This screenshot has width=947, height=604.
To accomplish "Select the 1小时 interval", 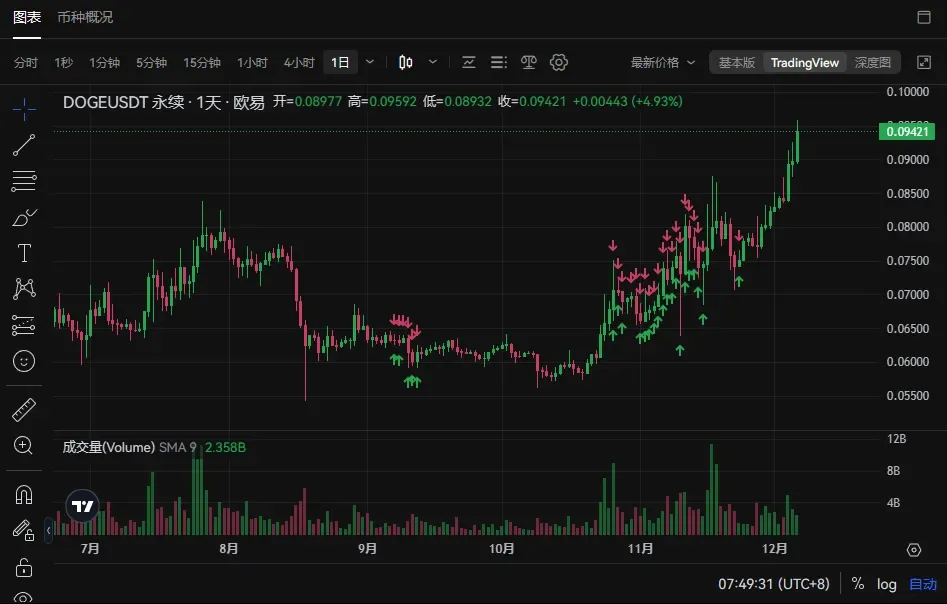I will (x=252, y=62).
